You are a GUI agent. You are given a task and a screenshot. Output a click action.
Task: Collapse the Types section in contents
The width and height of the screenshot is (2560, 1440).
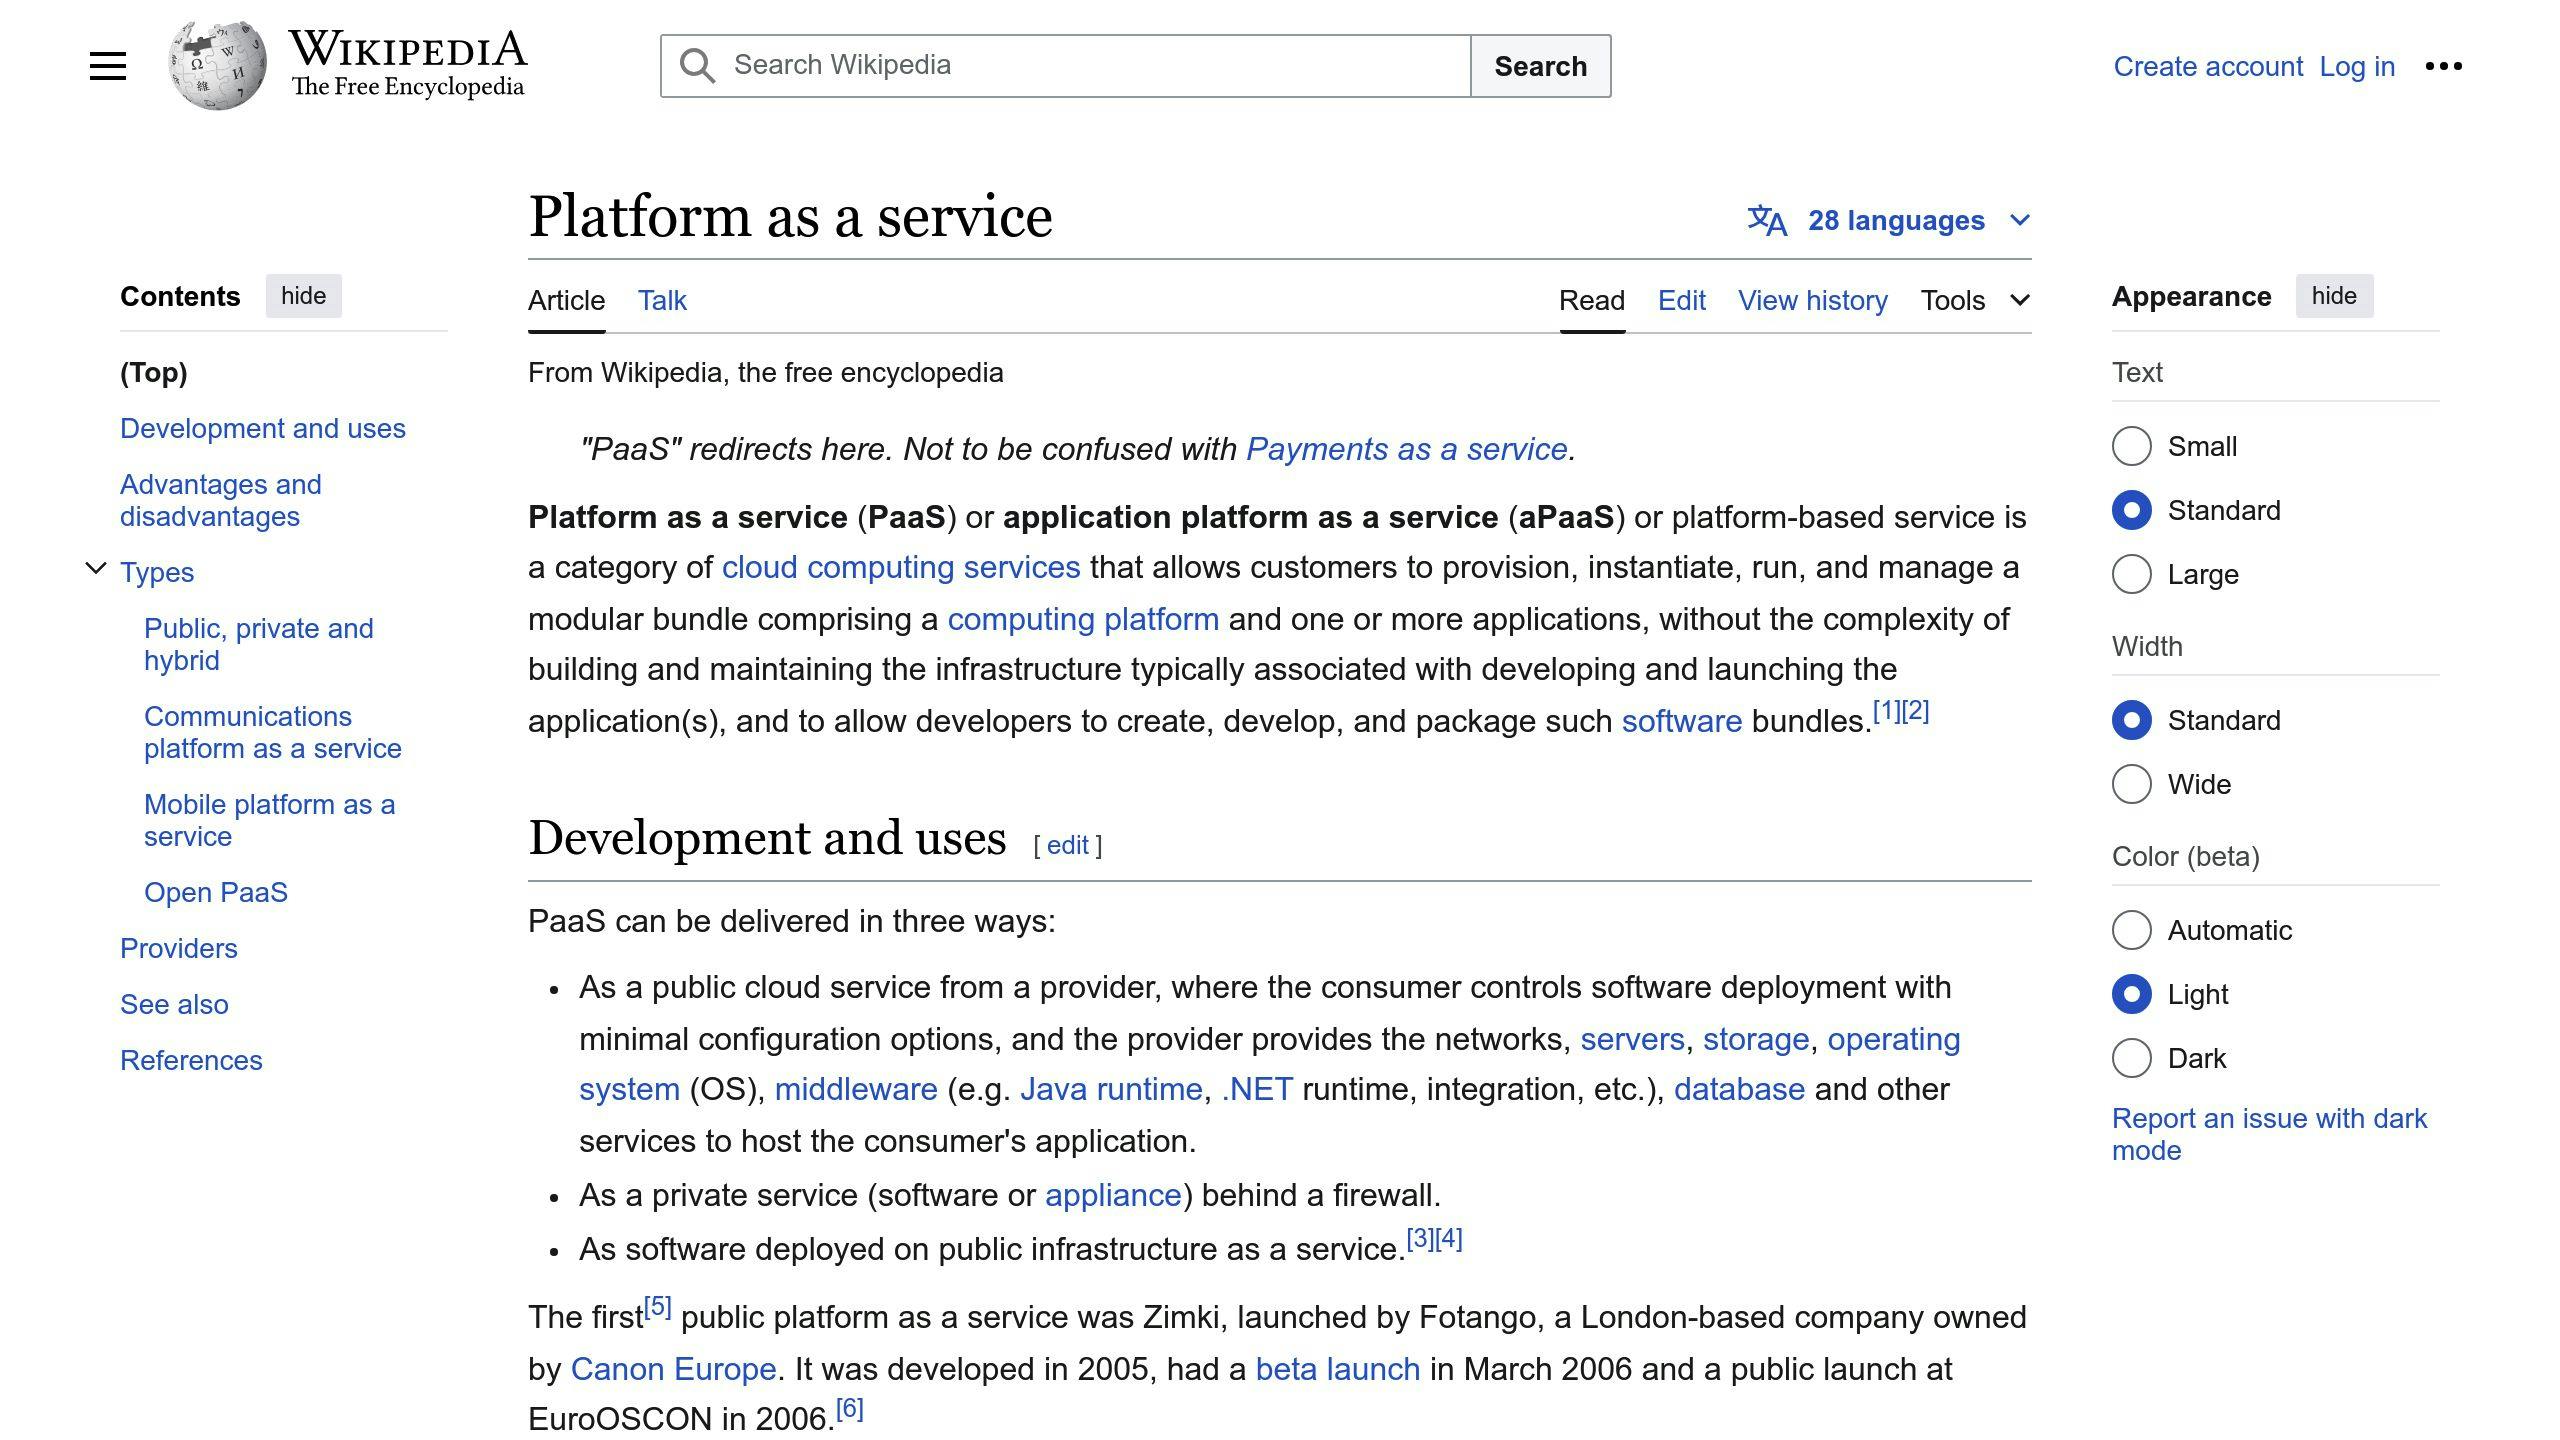96,569
